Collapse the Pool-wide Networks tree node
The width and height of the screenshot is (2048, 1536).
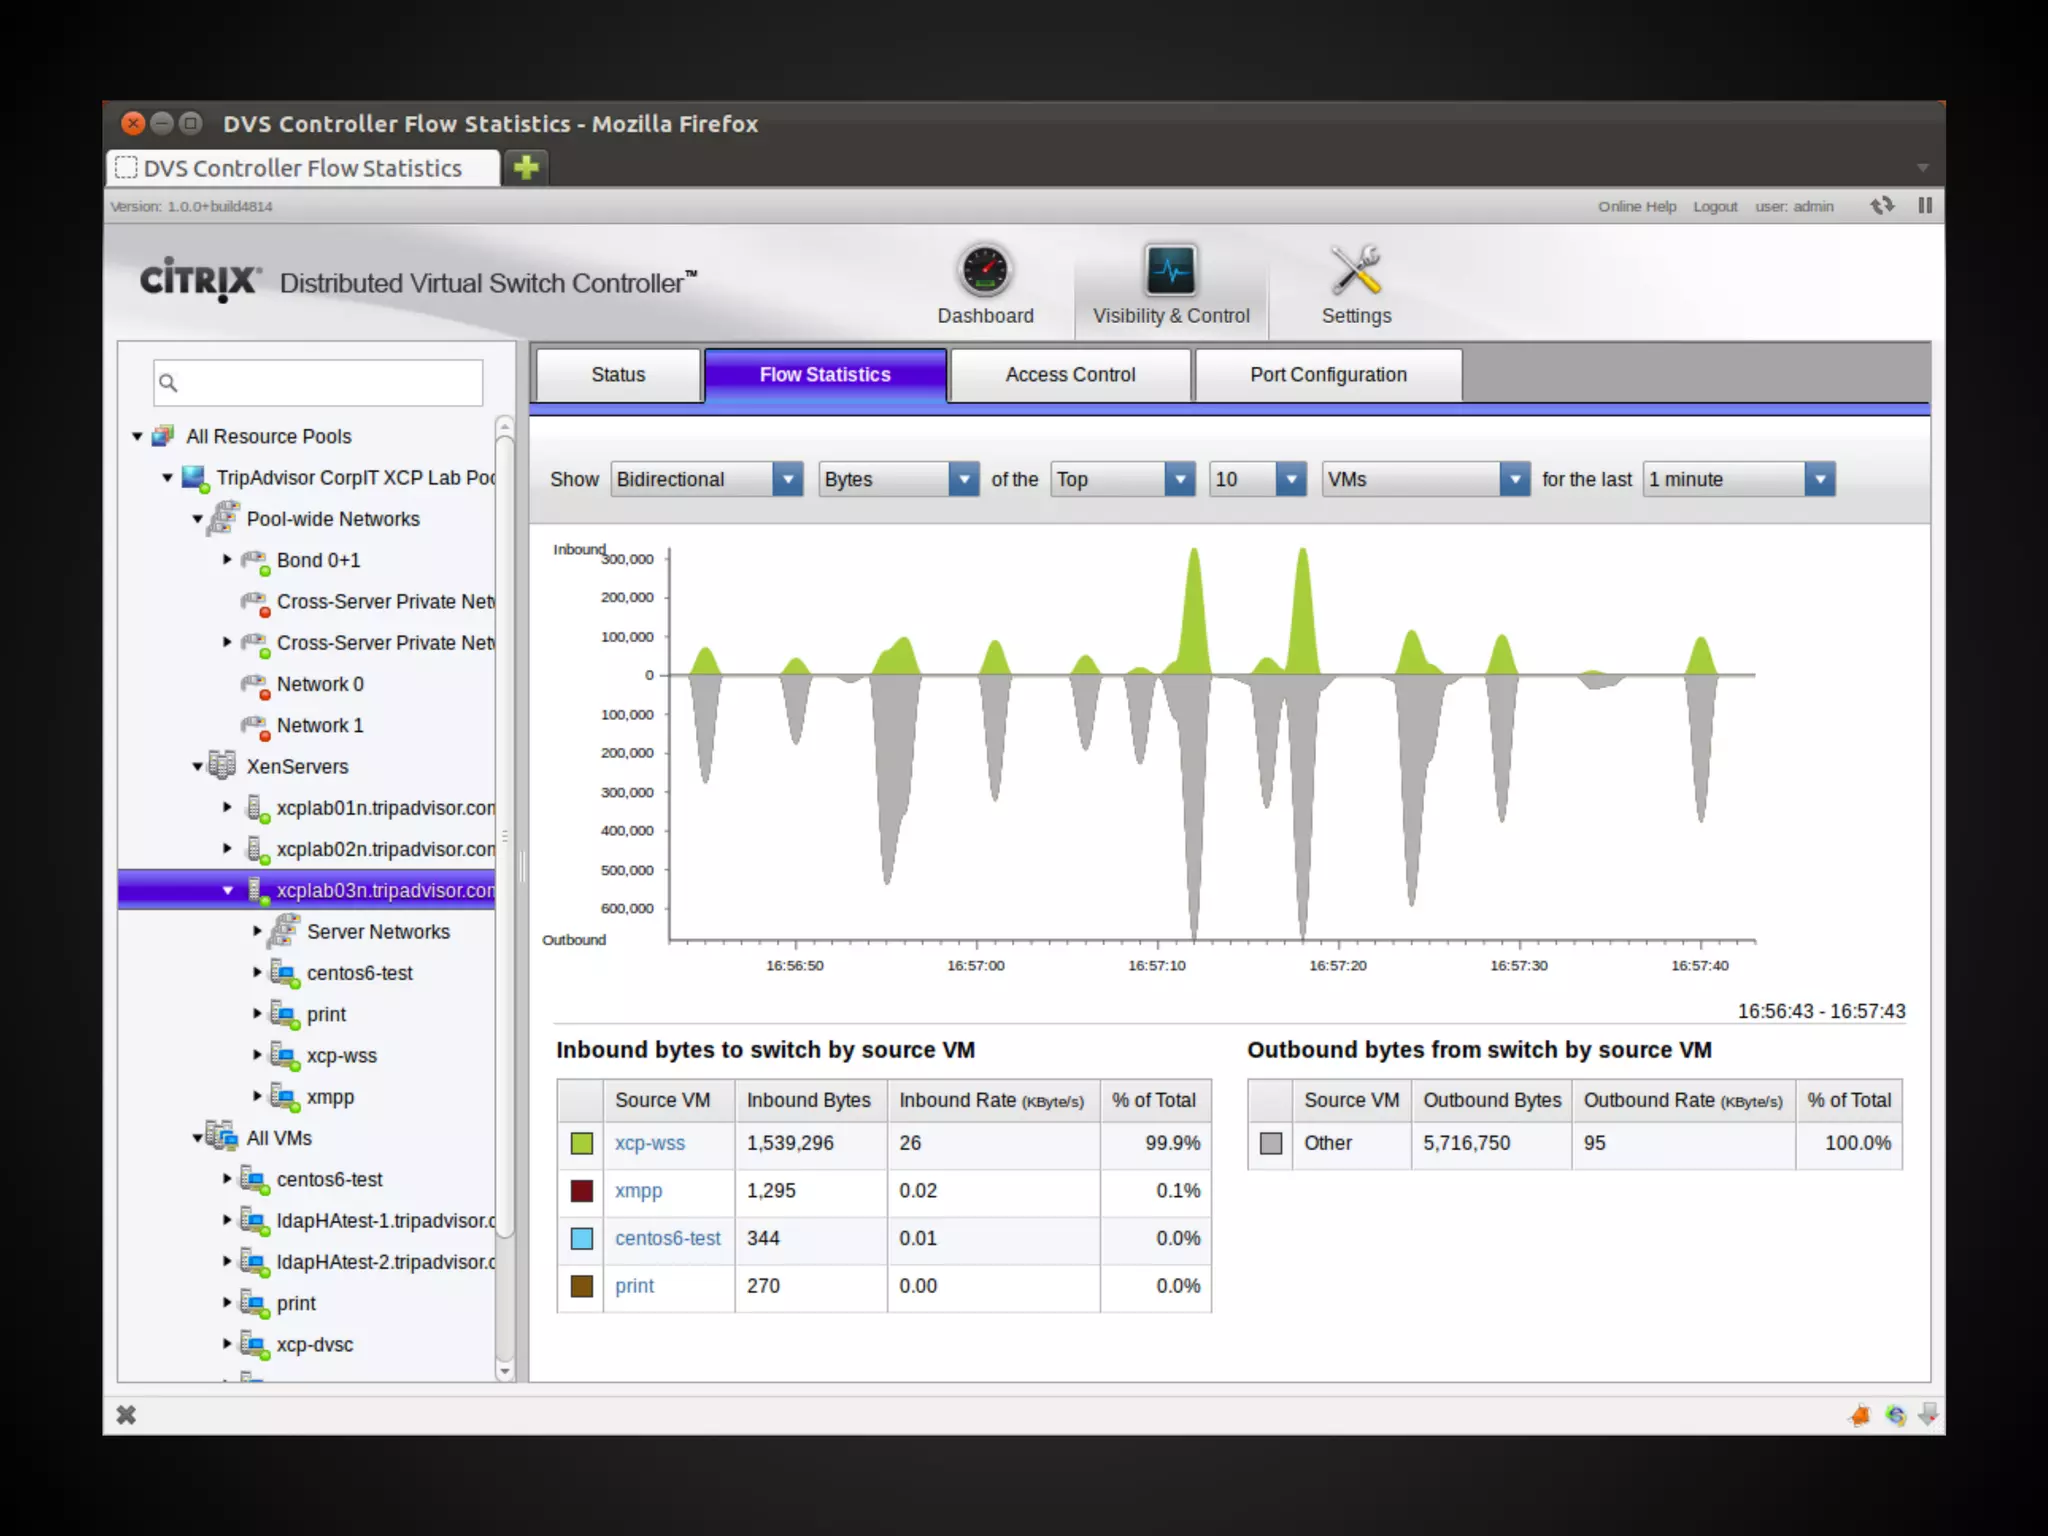[197, 519]
